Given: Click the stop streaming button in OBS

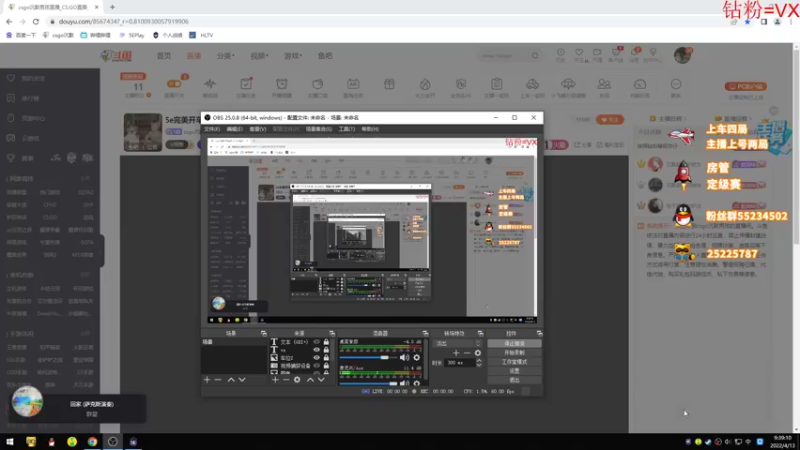Looking at the screenshot, I should [x=514, y=343].
